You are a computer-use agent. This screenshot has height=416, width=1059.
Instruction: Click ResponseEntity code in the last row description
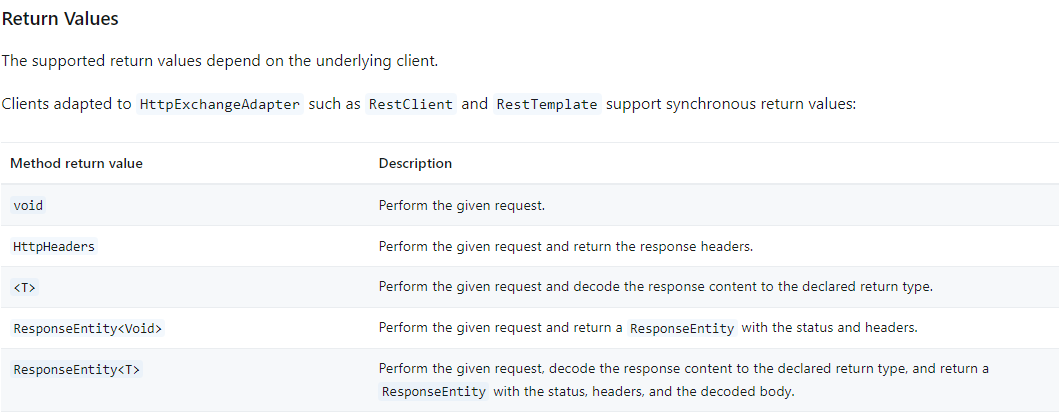click(434, 392)
